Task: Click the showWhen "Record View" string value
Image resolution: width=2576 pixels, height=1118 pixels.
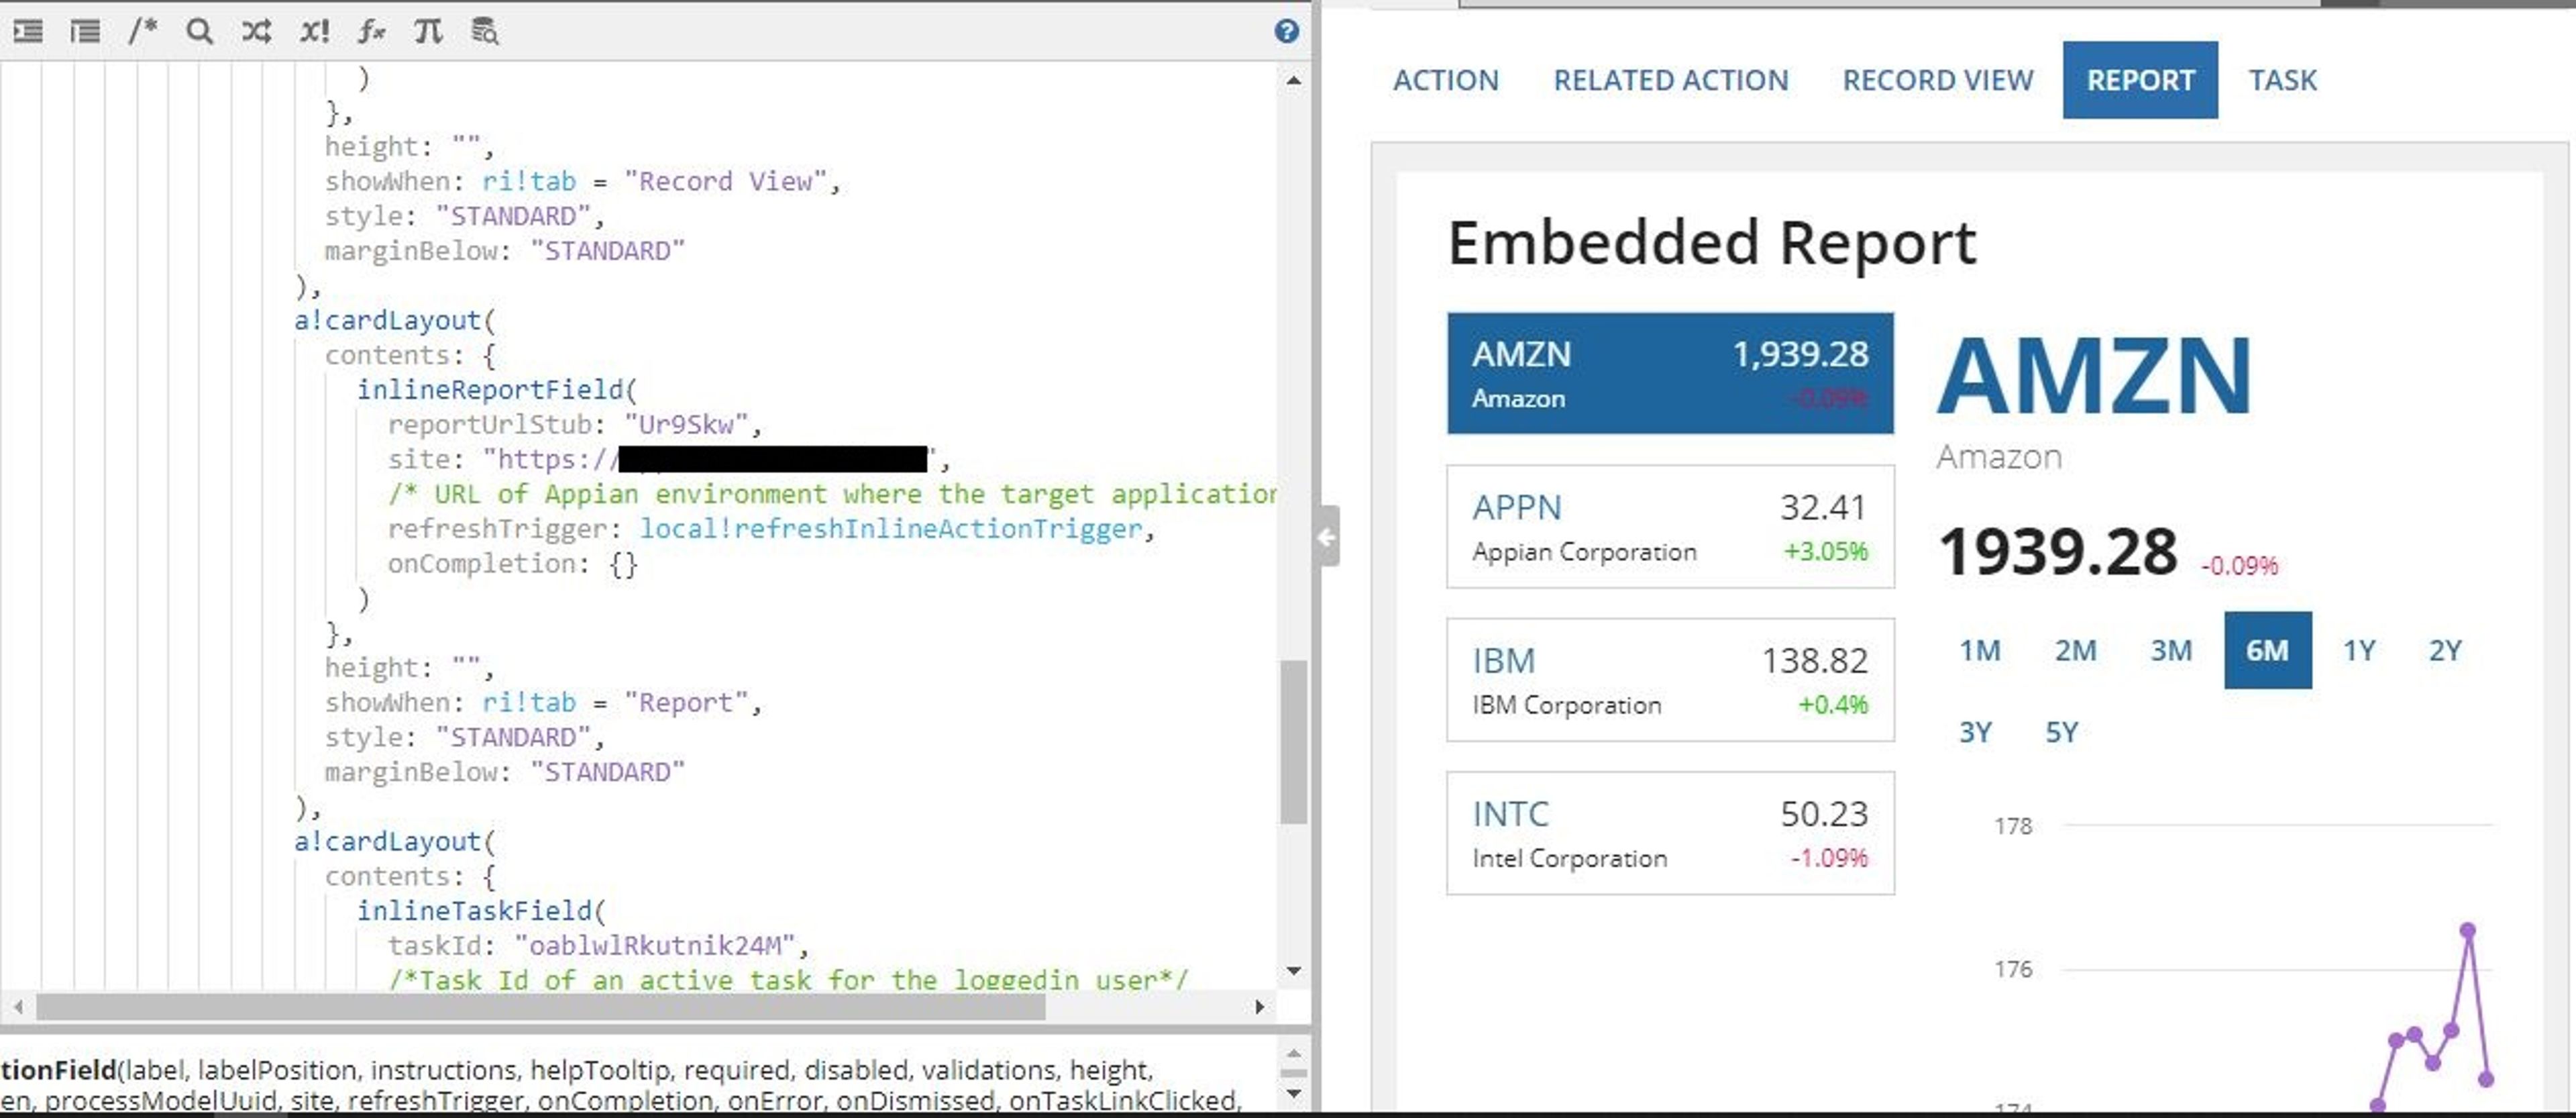Action: 725,181
